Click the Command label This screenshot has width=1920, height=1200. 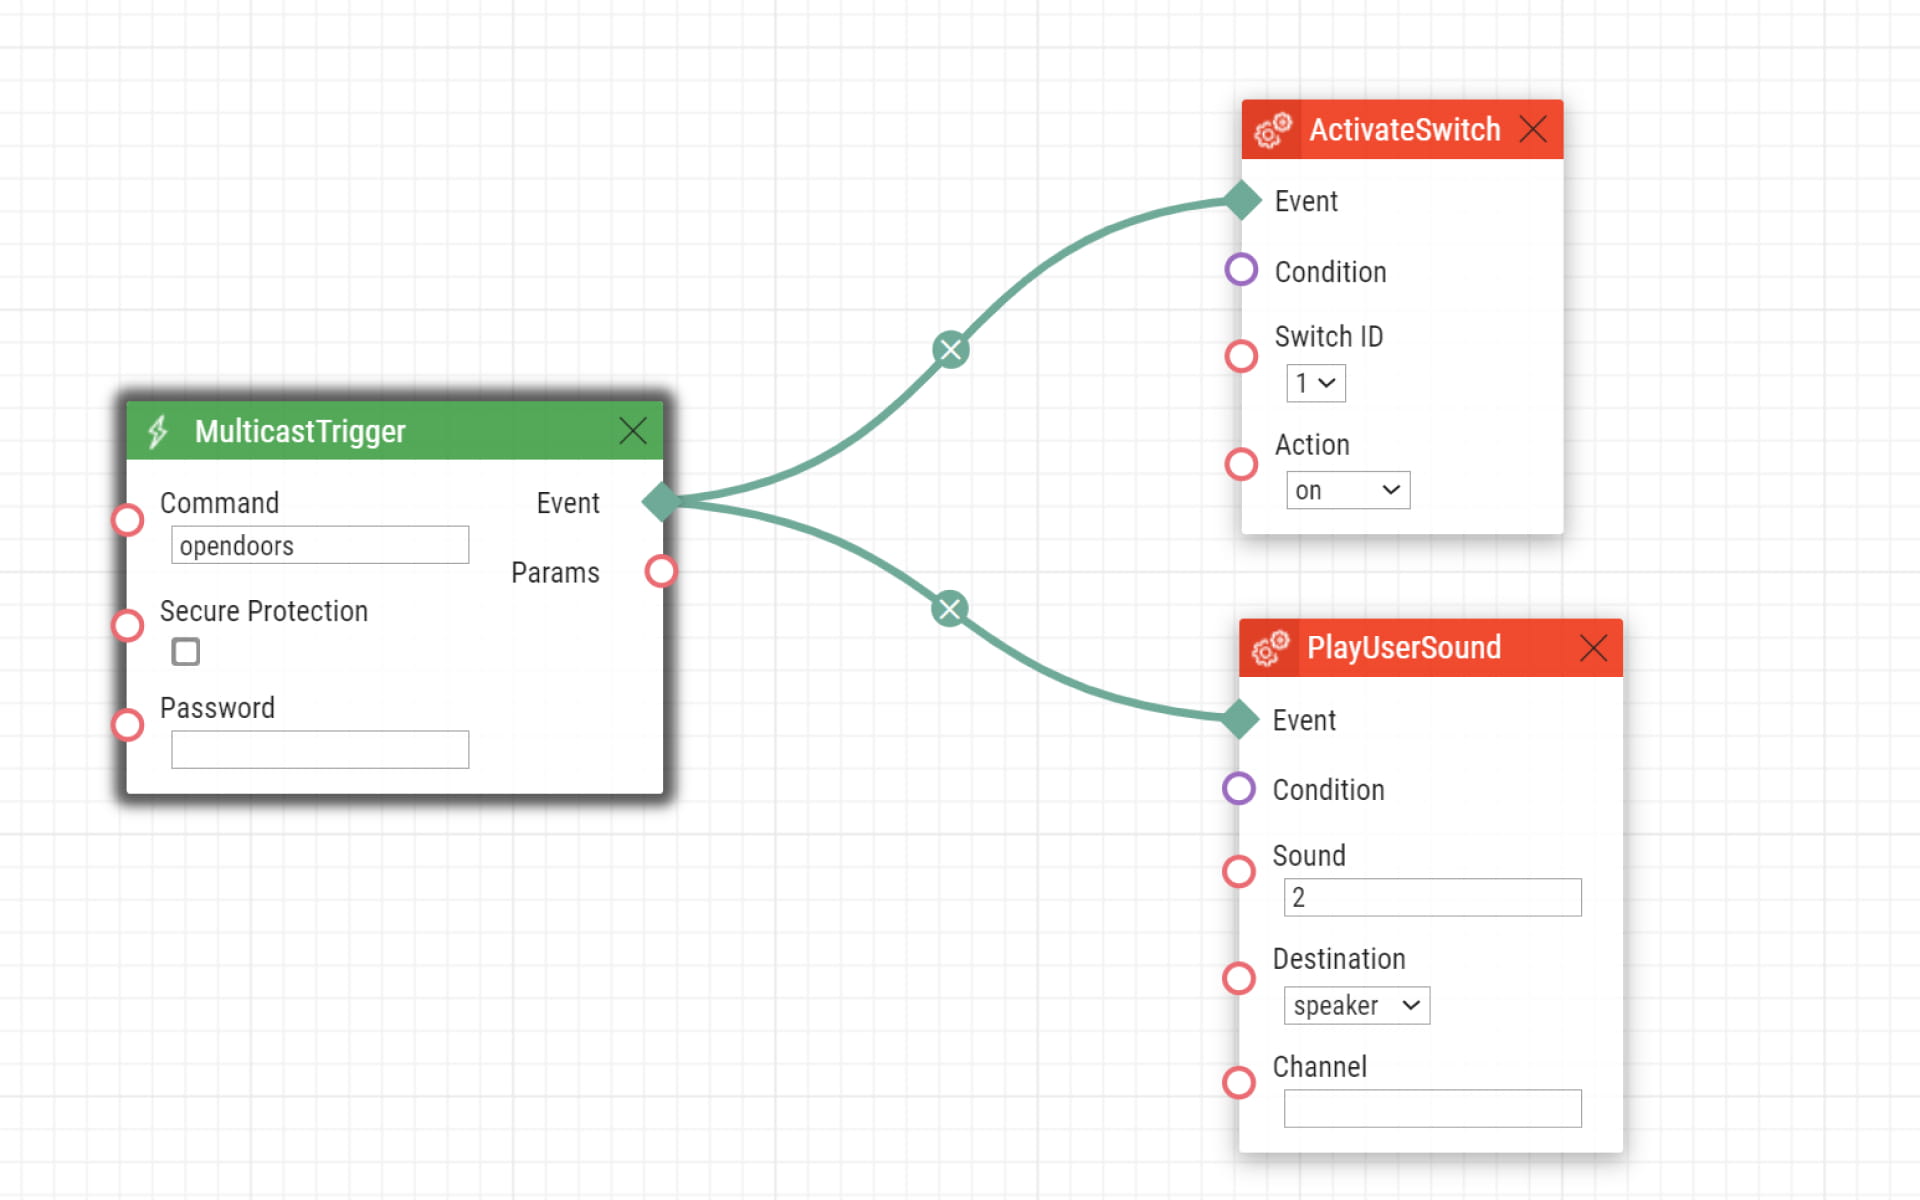click(219, 503)
